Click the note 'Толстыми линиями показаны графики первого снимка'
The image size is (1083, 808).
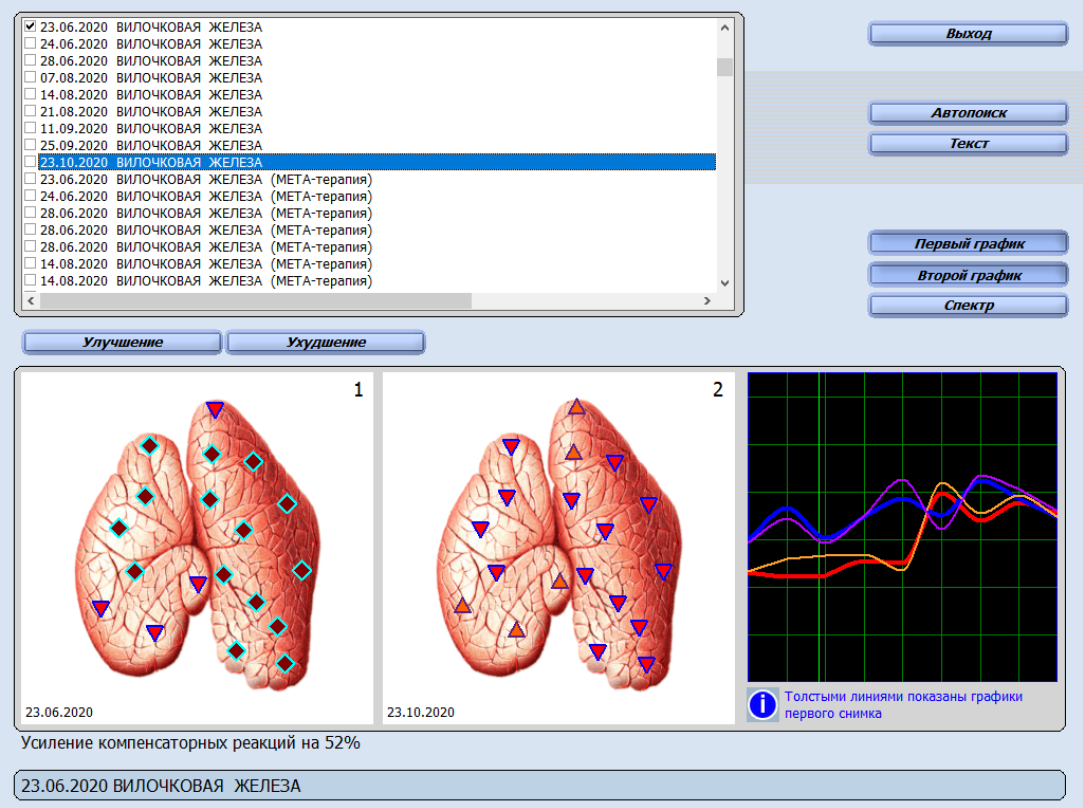(x=903, y=704)
